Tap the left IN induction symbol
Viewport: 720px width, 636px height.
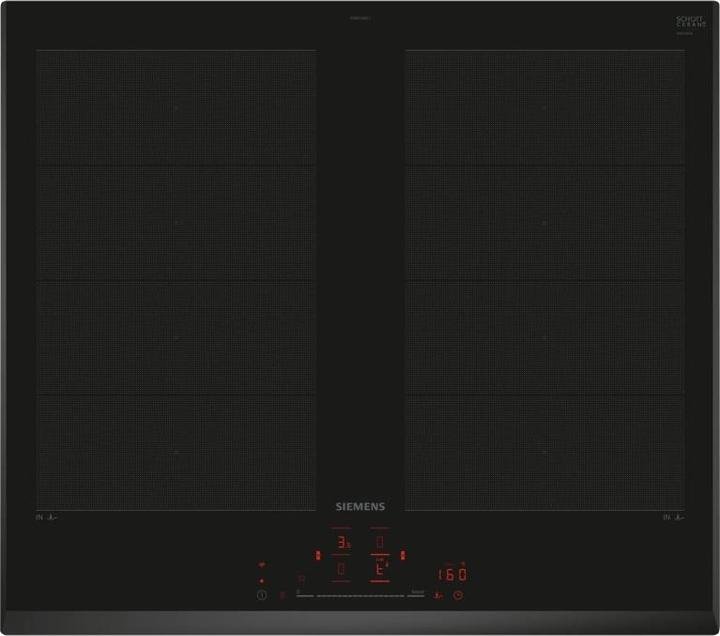click(x=46, y=517)
